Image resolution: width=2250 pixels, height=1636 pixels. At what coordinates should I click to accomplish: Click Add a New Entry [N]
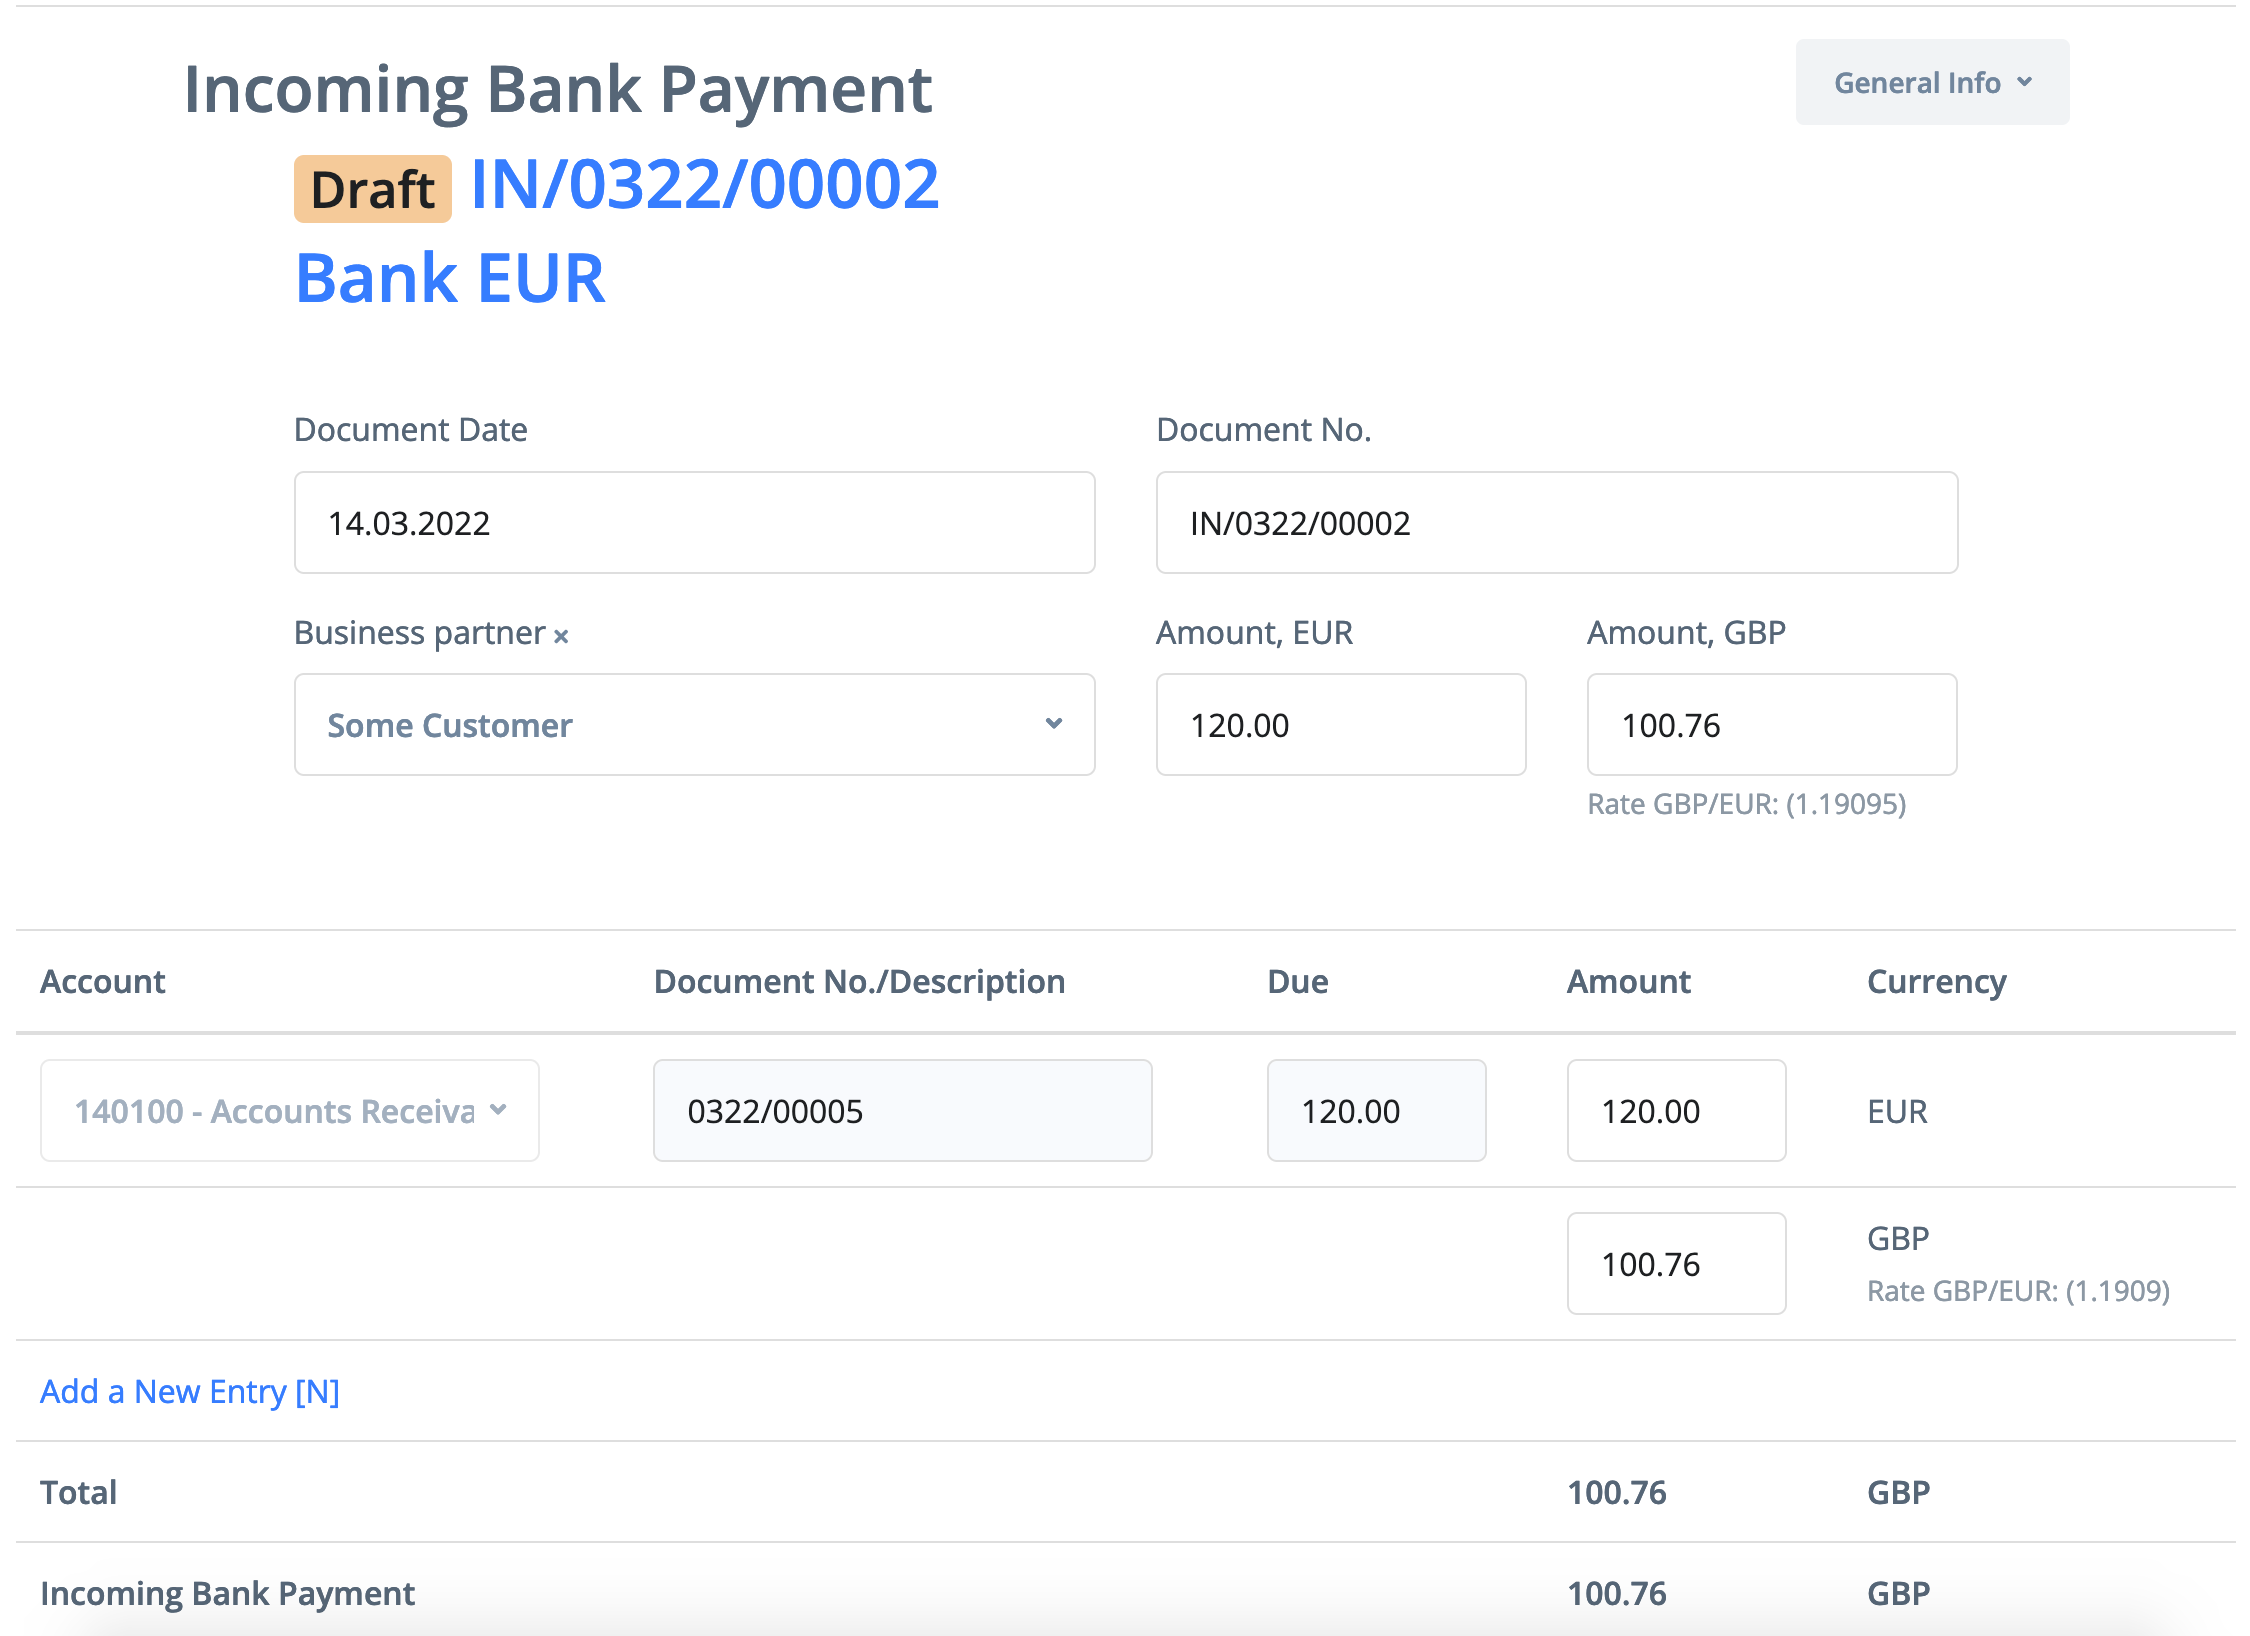coord(190,1392)
